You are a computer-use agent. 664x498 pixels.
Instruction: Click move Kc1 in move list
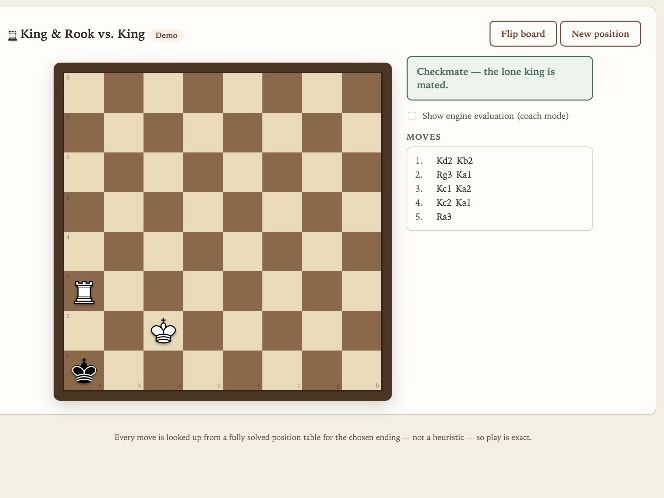click(x=444, y=189)
